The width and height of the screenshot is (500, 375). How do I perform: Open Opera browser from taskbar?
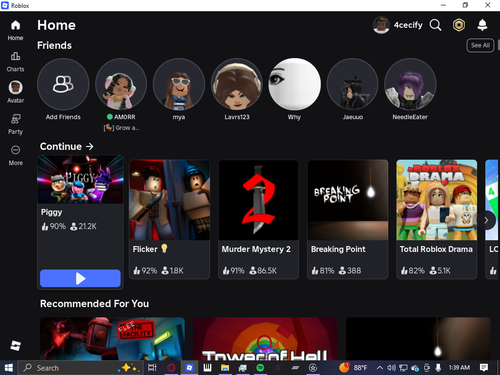pos(171,368)
